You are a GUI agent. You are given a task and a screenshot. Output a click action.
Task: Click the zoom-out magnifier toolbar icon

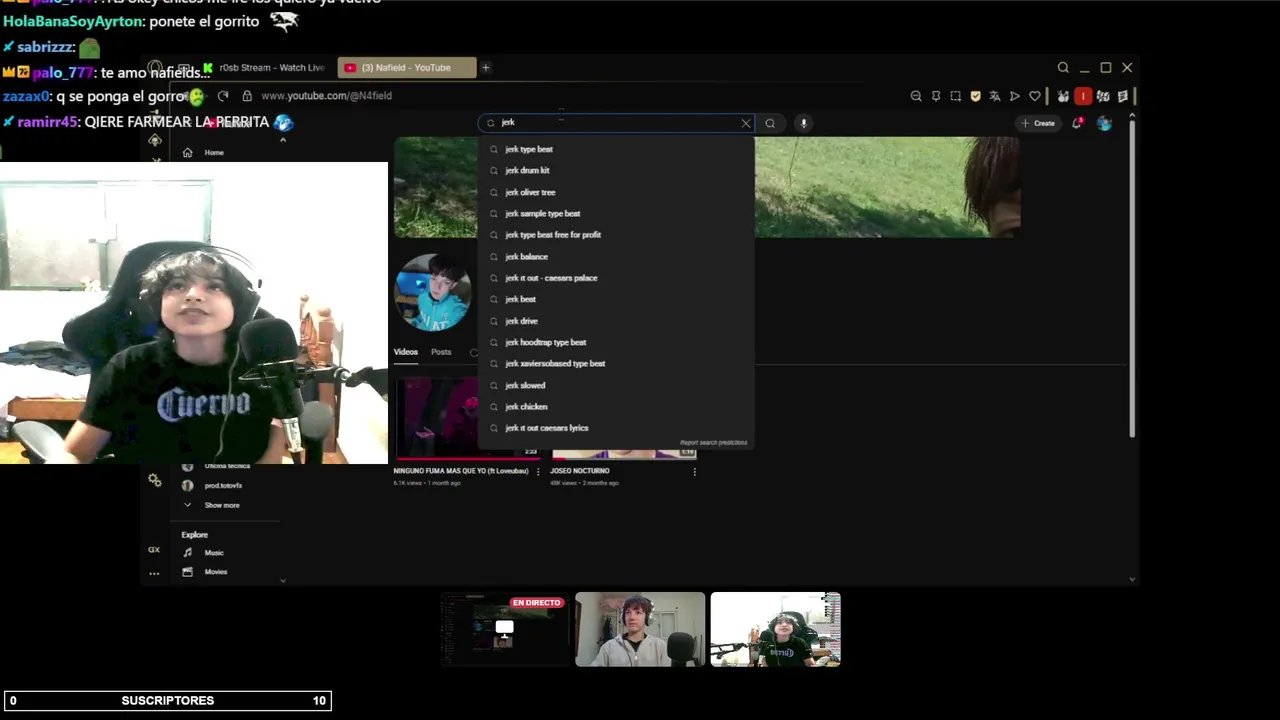coord(916,96)
